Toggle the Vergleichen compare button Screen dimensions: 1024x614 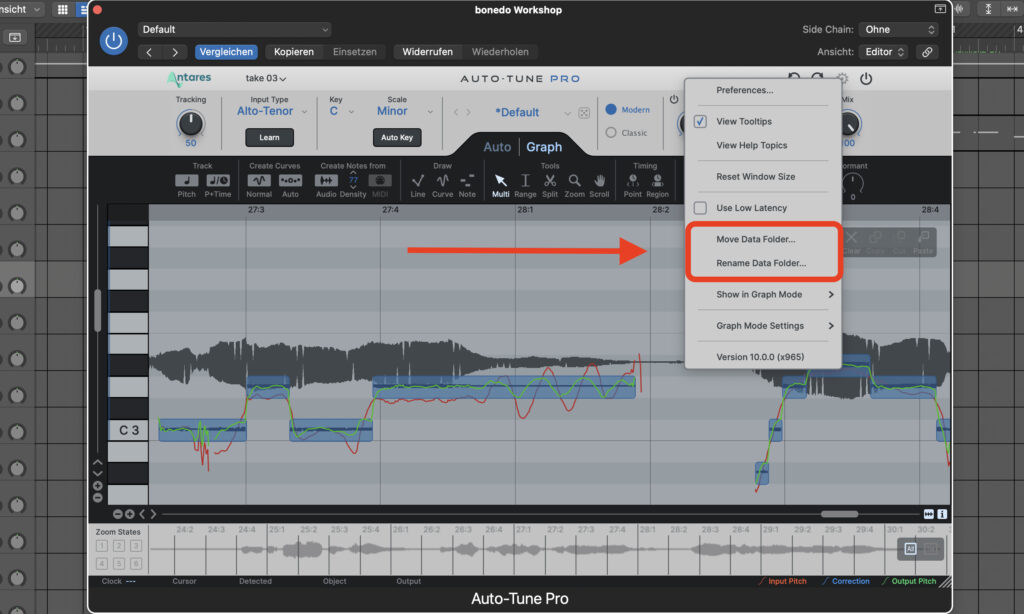226,52
